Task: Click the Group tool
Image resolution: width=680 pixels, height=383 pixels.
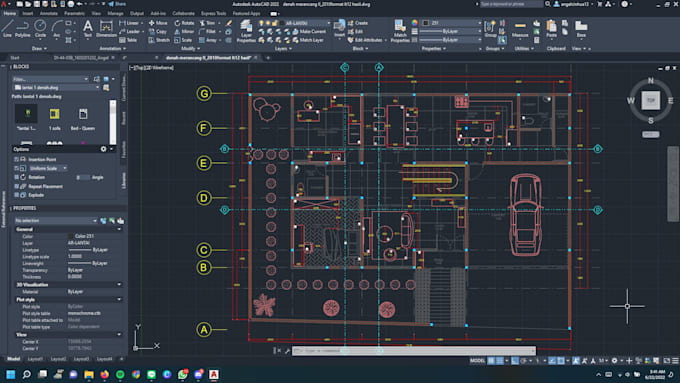Action: pyautogui.click(x=490, y=29)
